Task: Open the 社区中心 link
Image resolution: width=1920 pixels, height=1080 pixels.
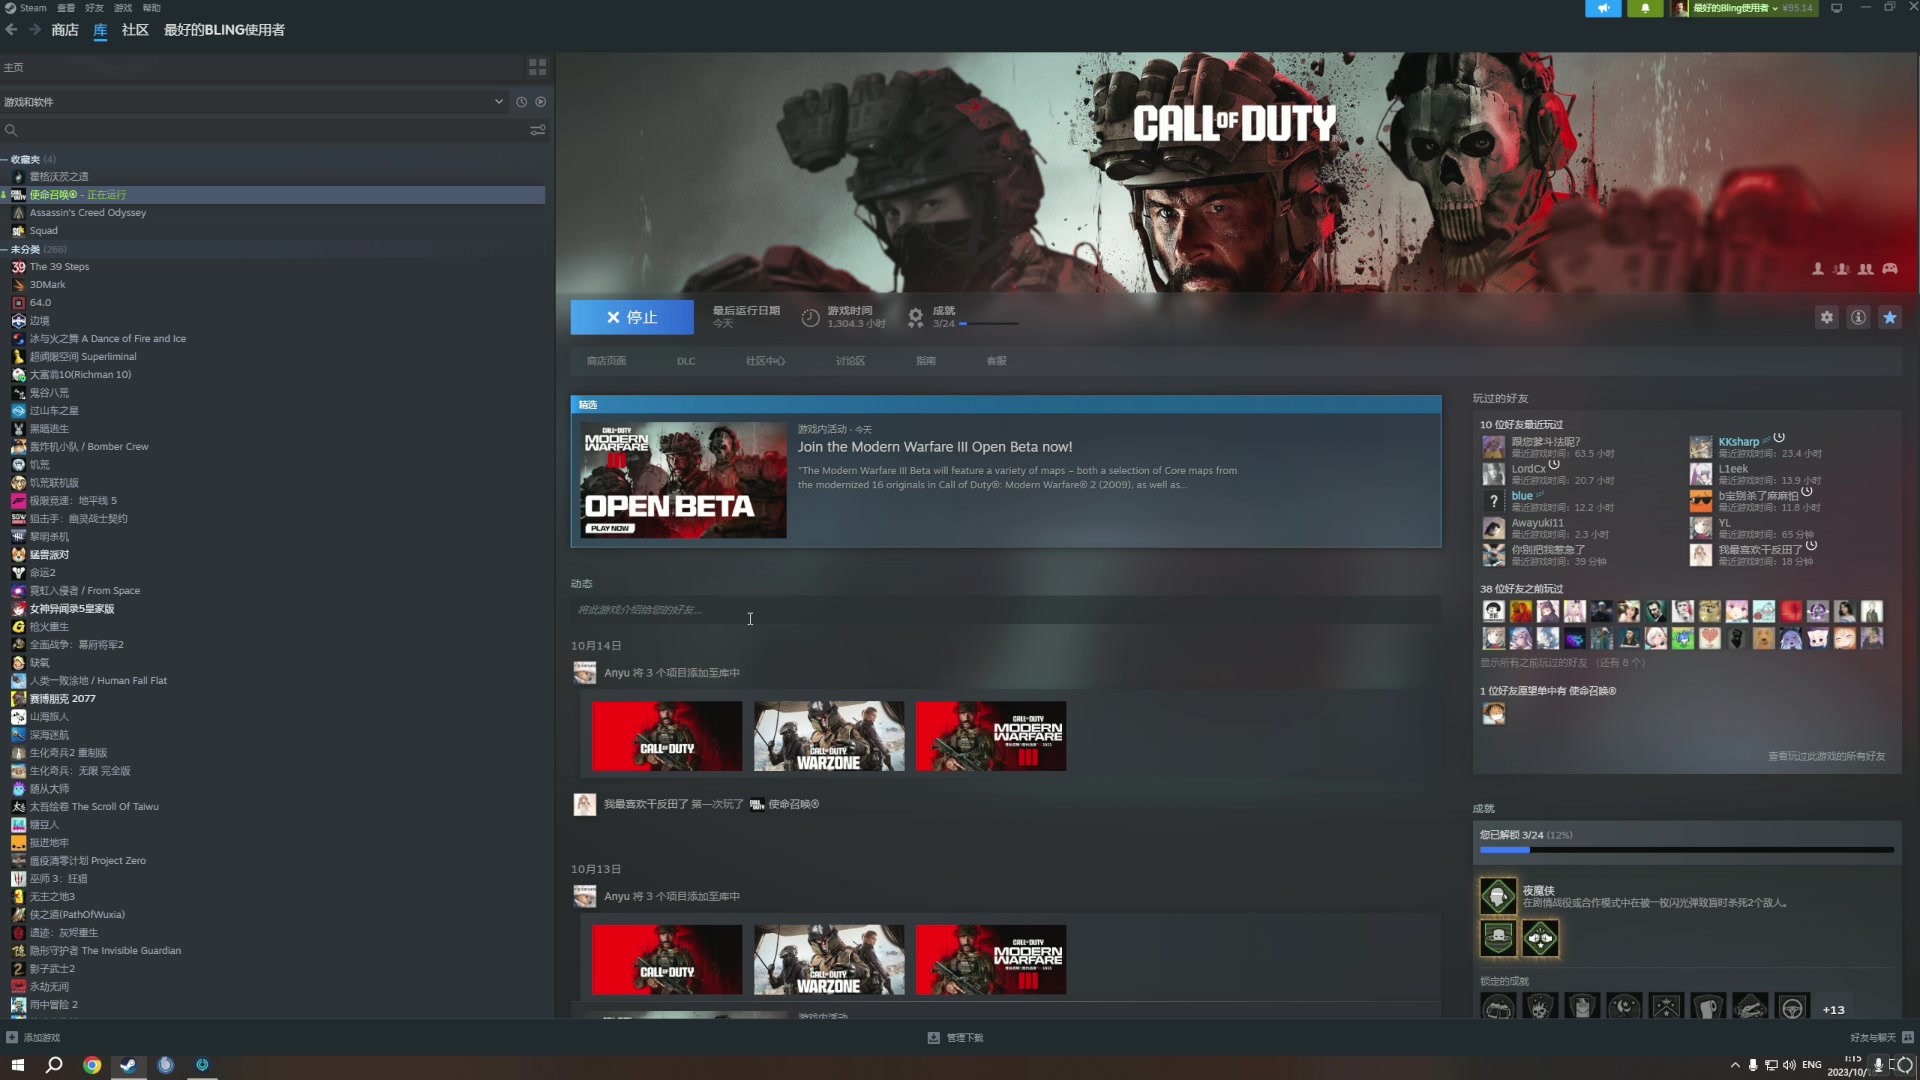Action: click(x=765, y=361)
